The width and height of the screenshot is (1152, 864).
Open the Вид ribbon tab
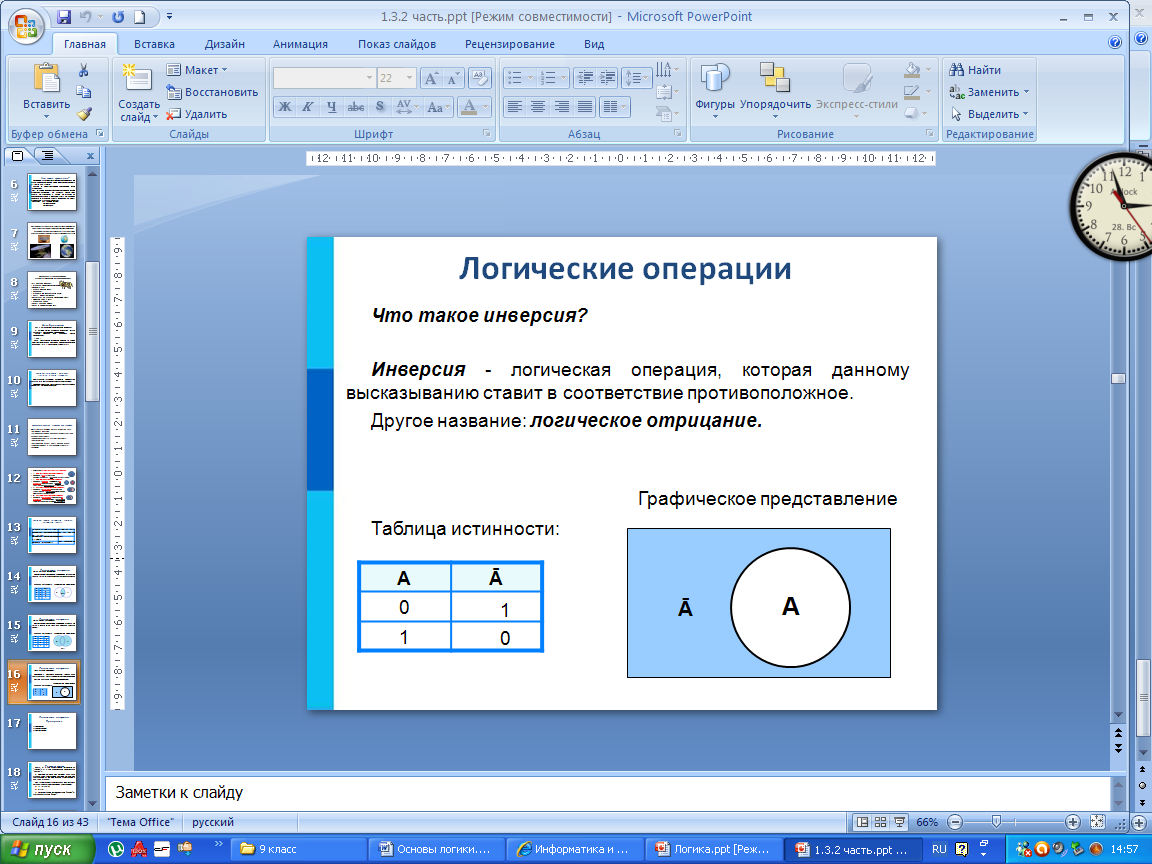[x=594, y=44]
